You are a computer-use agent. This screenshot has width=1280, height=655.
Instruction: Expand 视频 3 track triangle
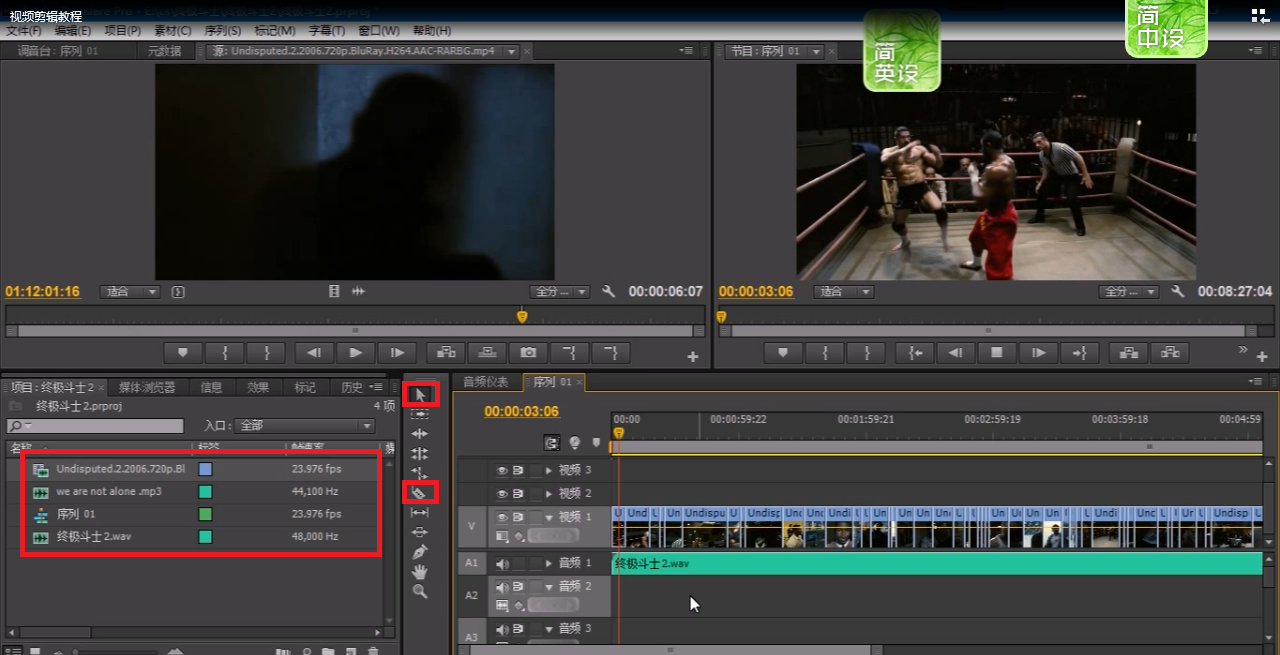click(x=548, y=470)
